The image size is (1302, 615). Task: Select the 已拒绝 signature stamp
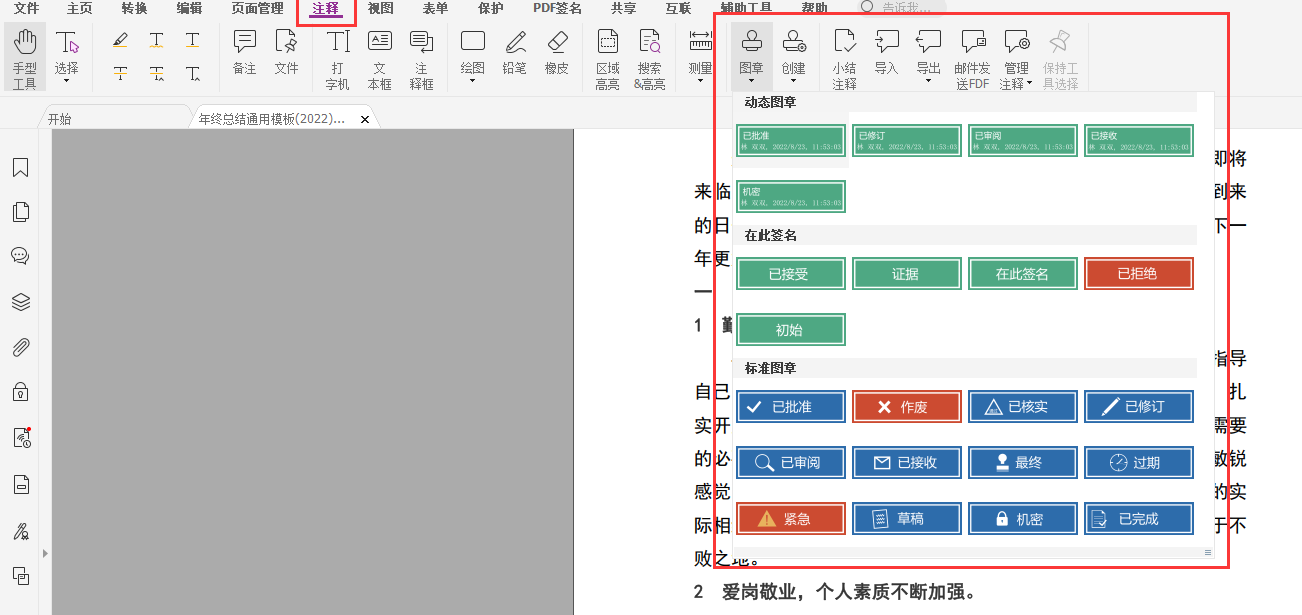[x=1138, y=273]
